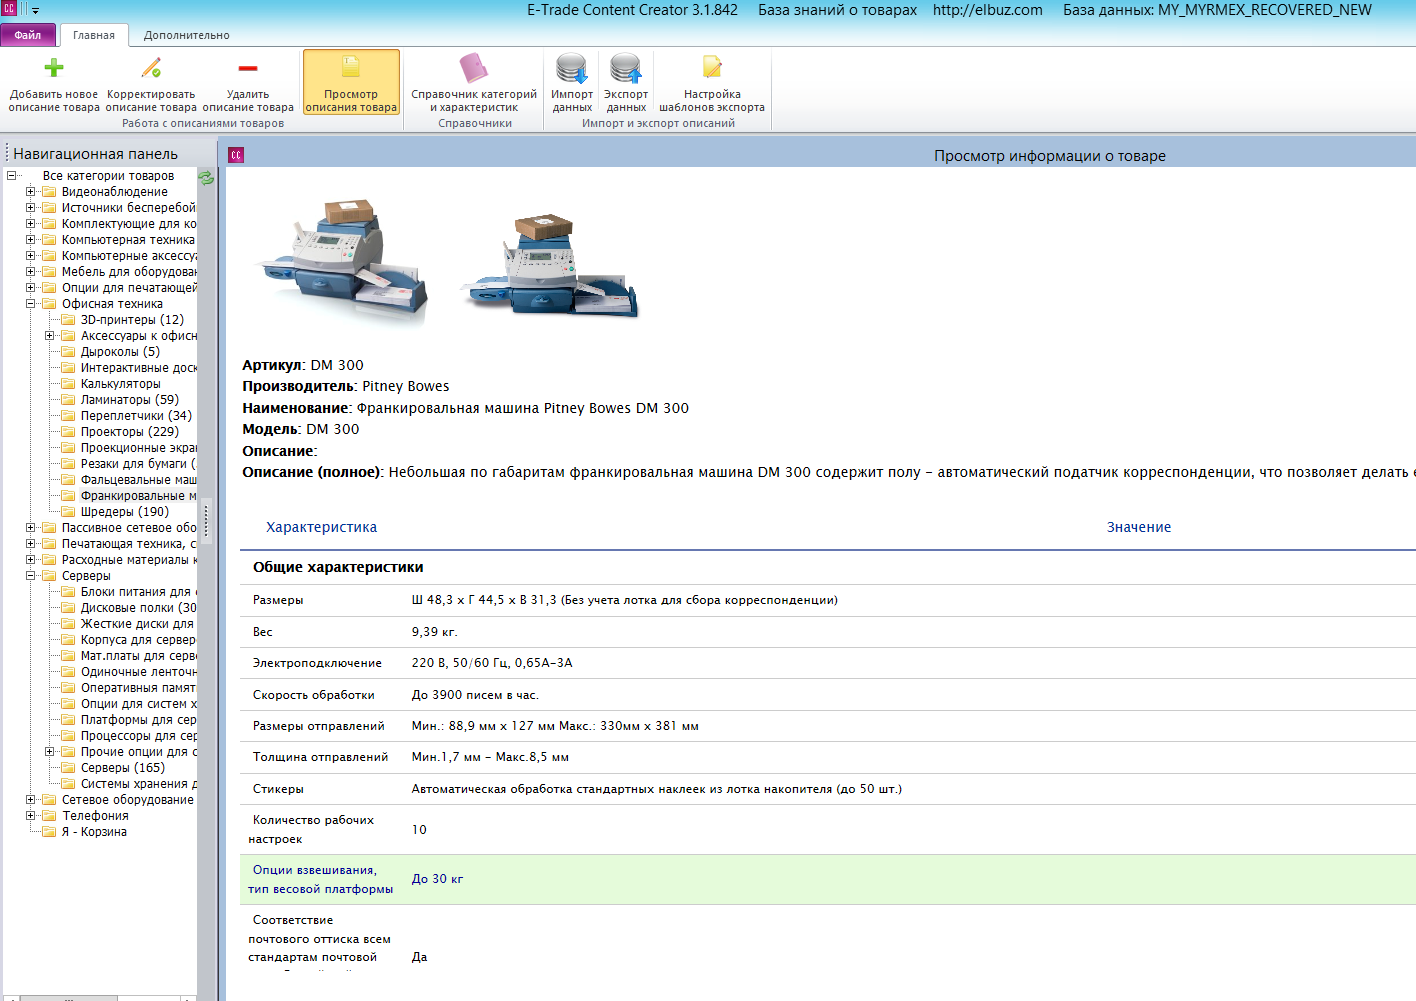Click the Скорость обработки row

[828, 695]
